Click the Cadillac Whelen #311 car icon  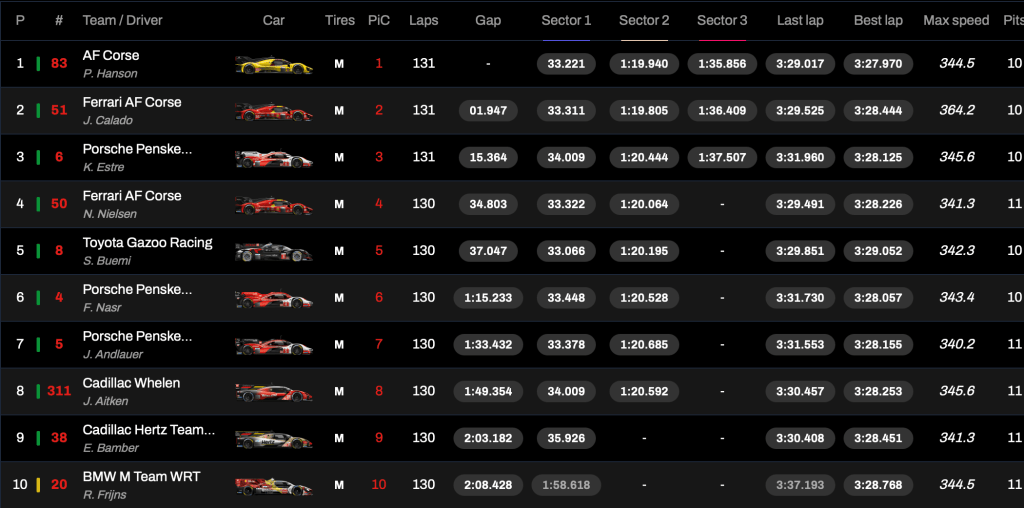(273, 392)
